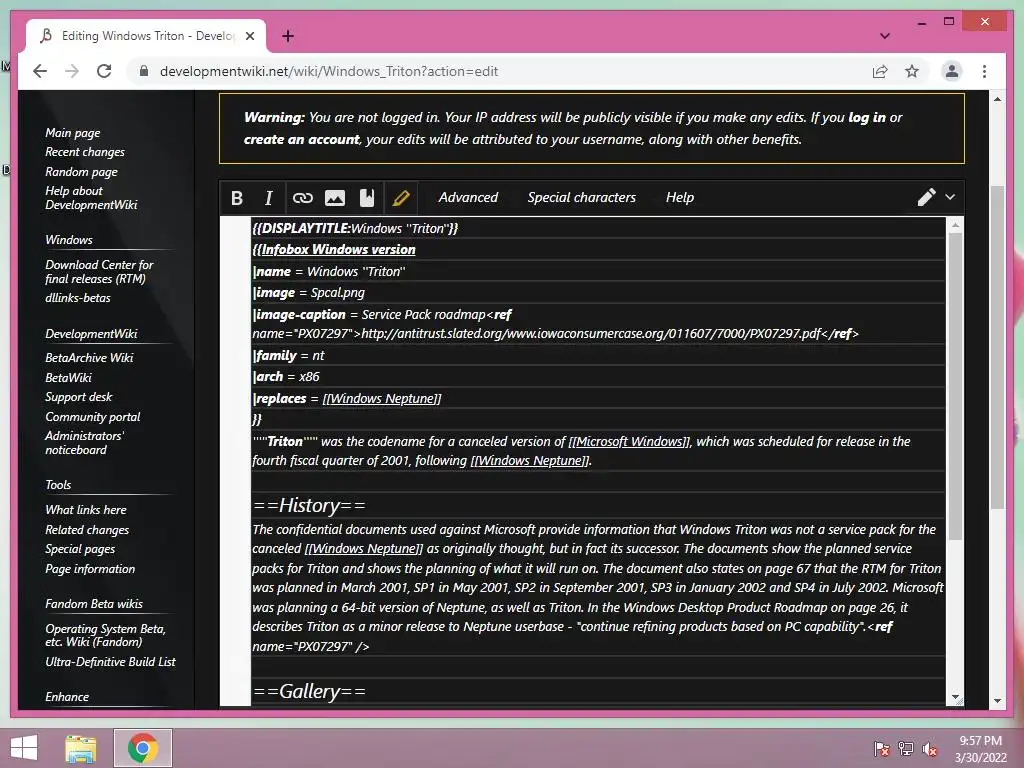This screenshot has height=768, width=1024.
Task: Click the ==Gallery== heading line in editor
Action: point(310,691)
